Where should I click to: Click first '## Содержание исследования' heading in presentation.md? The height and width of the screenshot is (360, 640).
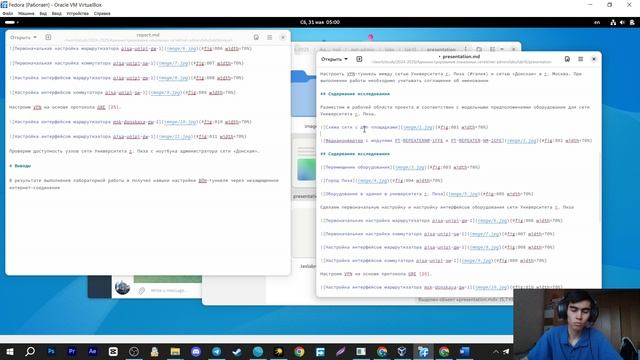pyautogui.click(x=355, y=94)
